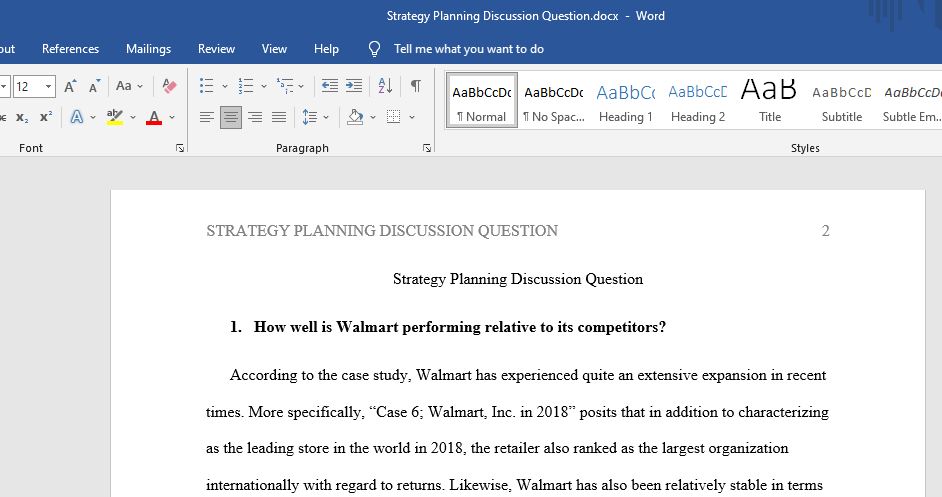Screen dimensions: 942x497
Task: Click Tell me what you want to do
Action: tap(469, 49)
